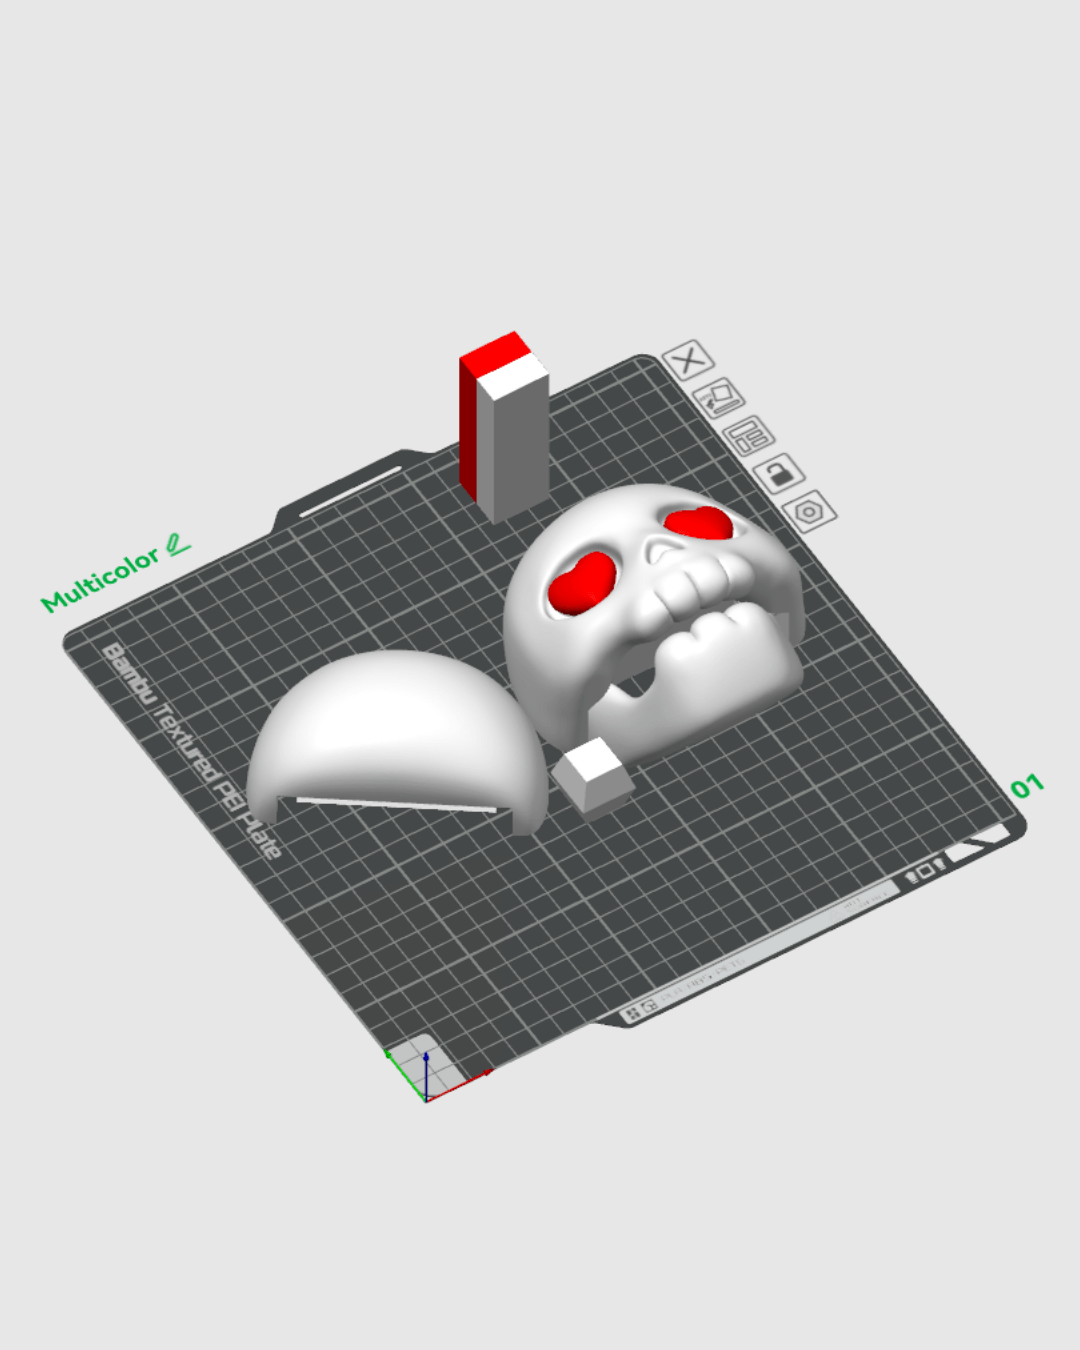Viewport: 1080px width, 1350px height.
Task: Click the right red heart eye
Action: (699, 523)
